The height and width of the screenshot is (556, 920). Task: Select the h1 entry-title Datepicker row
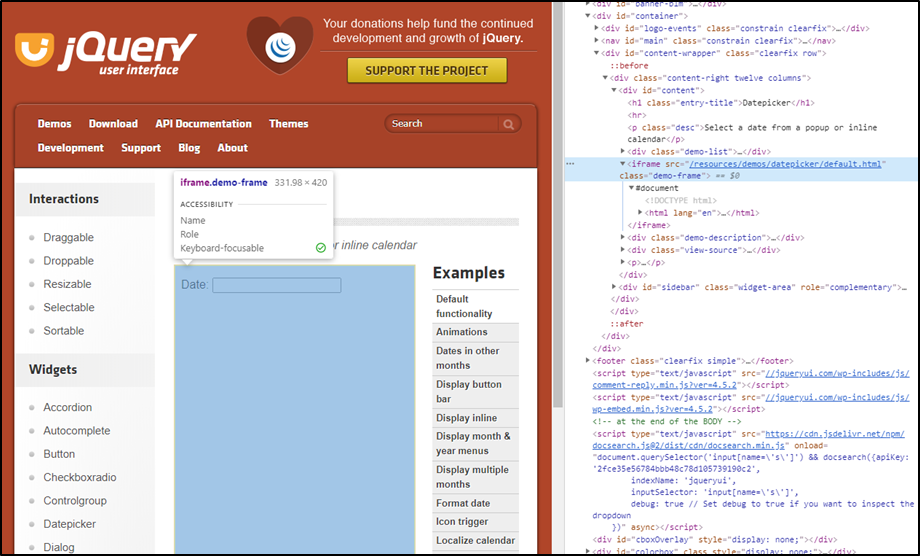tap(721, 103)
